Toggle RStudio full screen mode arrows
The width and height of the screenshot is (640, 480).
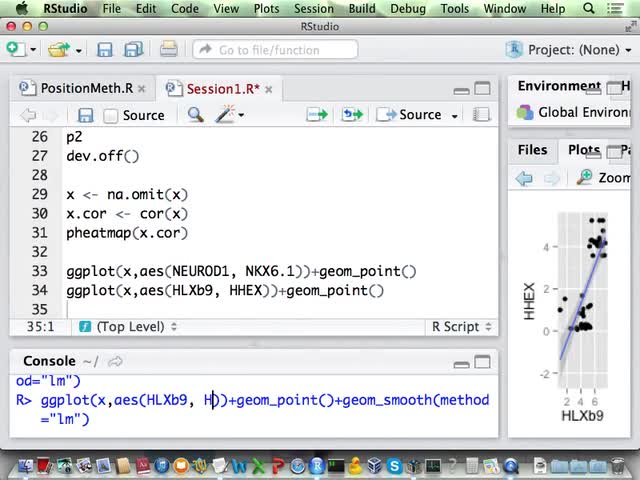[631, 27]
